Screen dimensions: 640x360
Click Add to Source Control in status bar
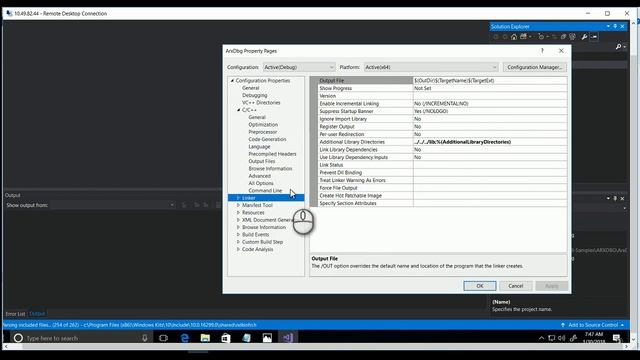[592, 325]
